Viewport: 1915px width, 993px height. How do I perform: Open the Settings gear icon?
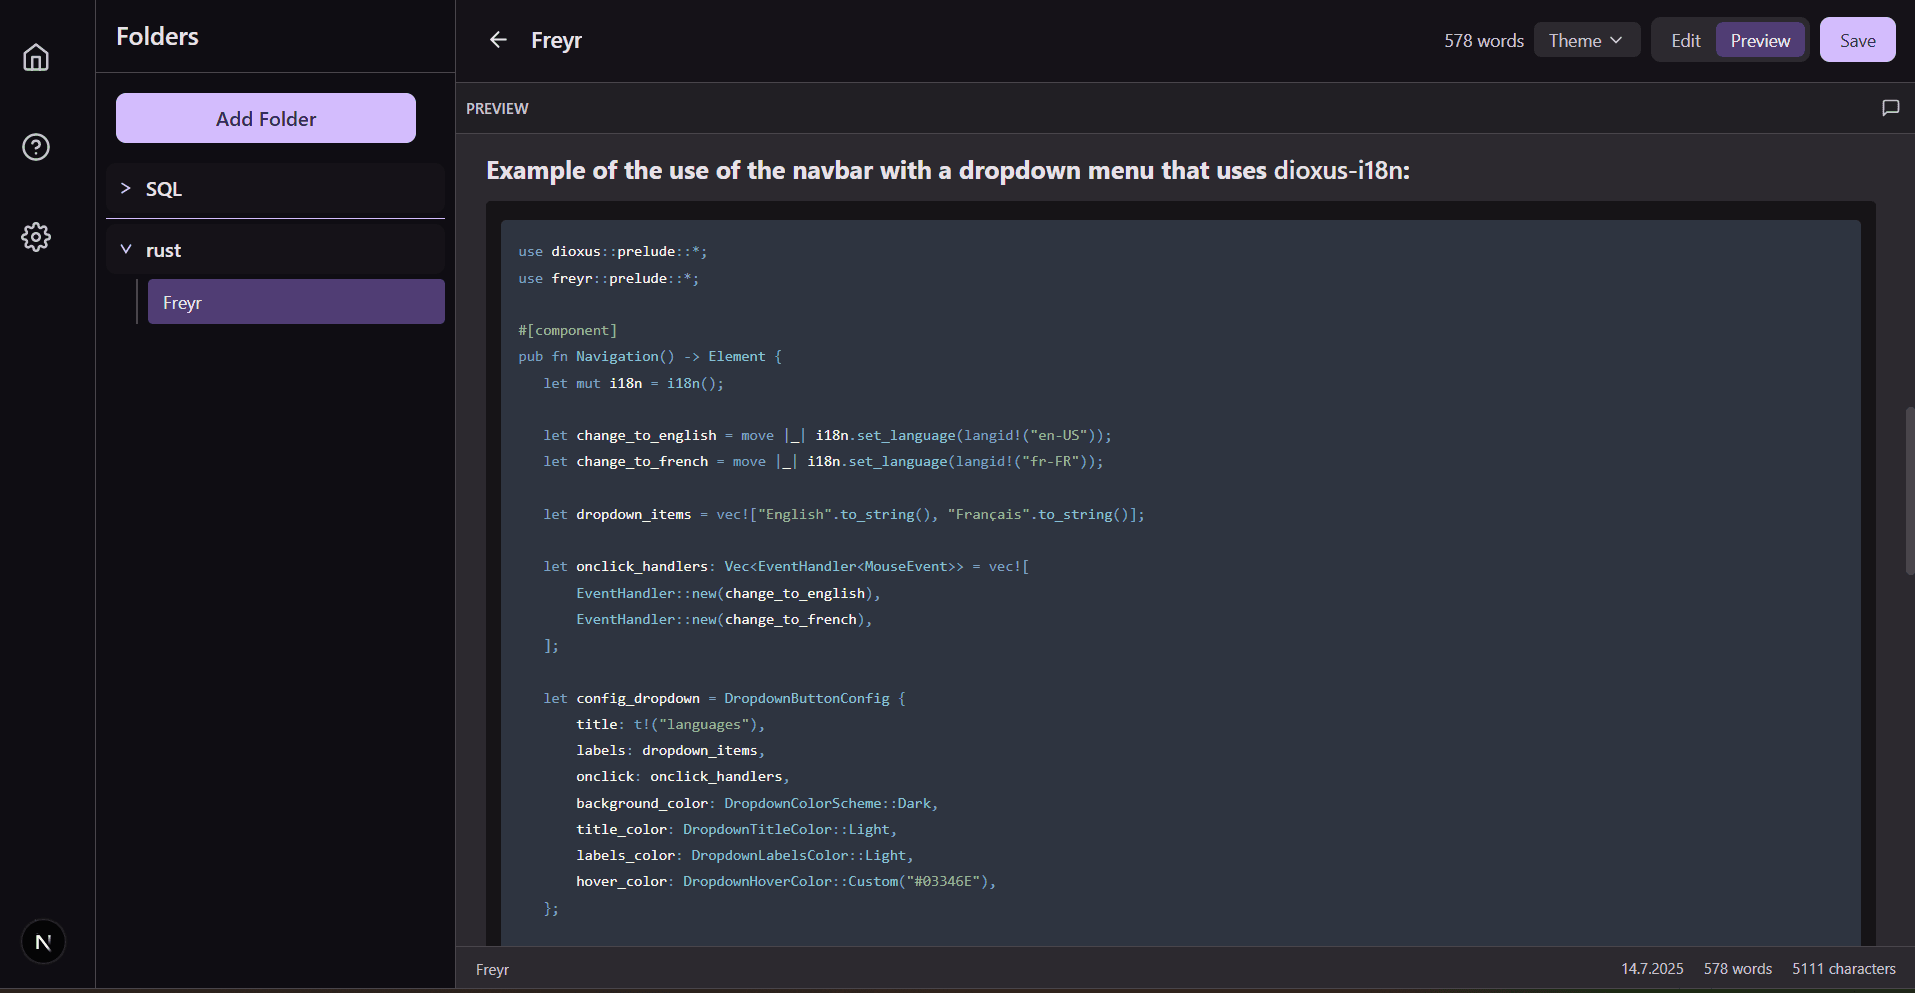click(36, 237)
